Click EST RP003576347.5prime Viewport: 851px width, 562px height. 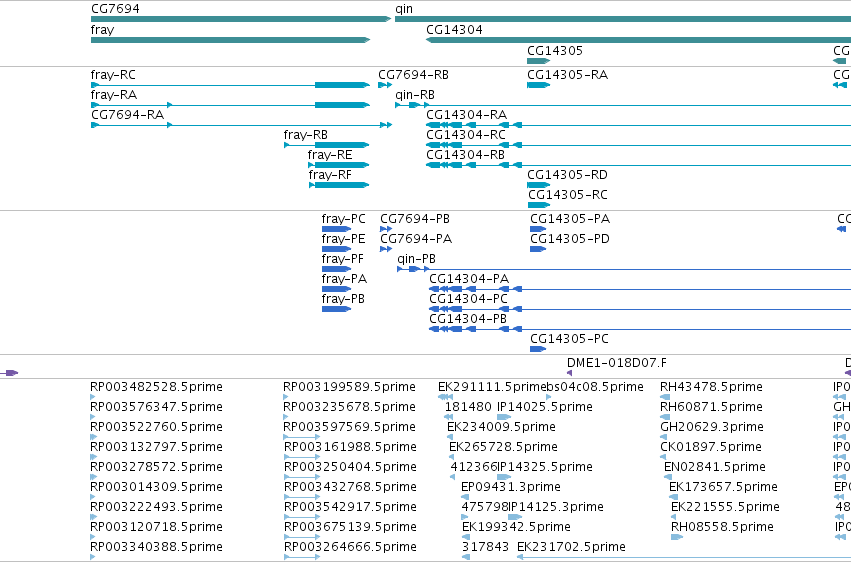pyautogui.click(x=156, y=407)
